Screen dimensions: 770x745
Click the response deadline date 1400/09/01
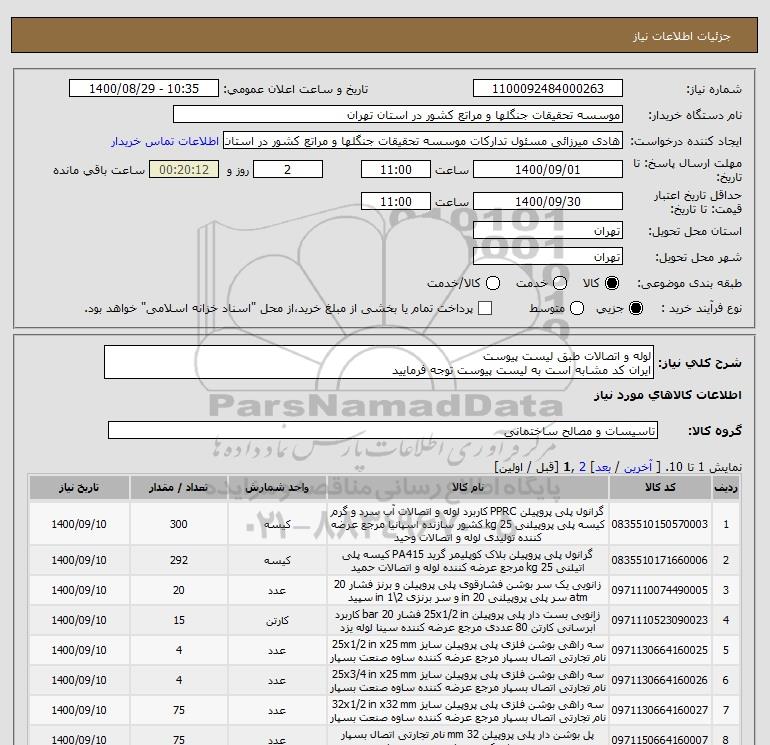[x=548, y=169]
